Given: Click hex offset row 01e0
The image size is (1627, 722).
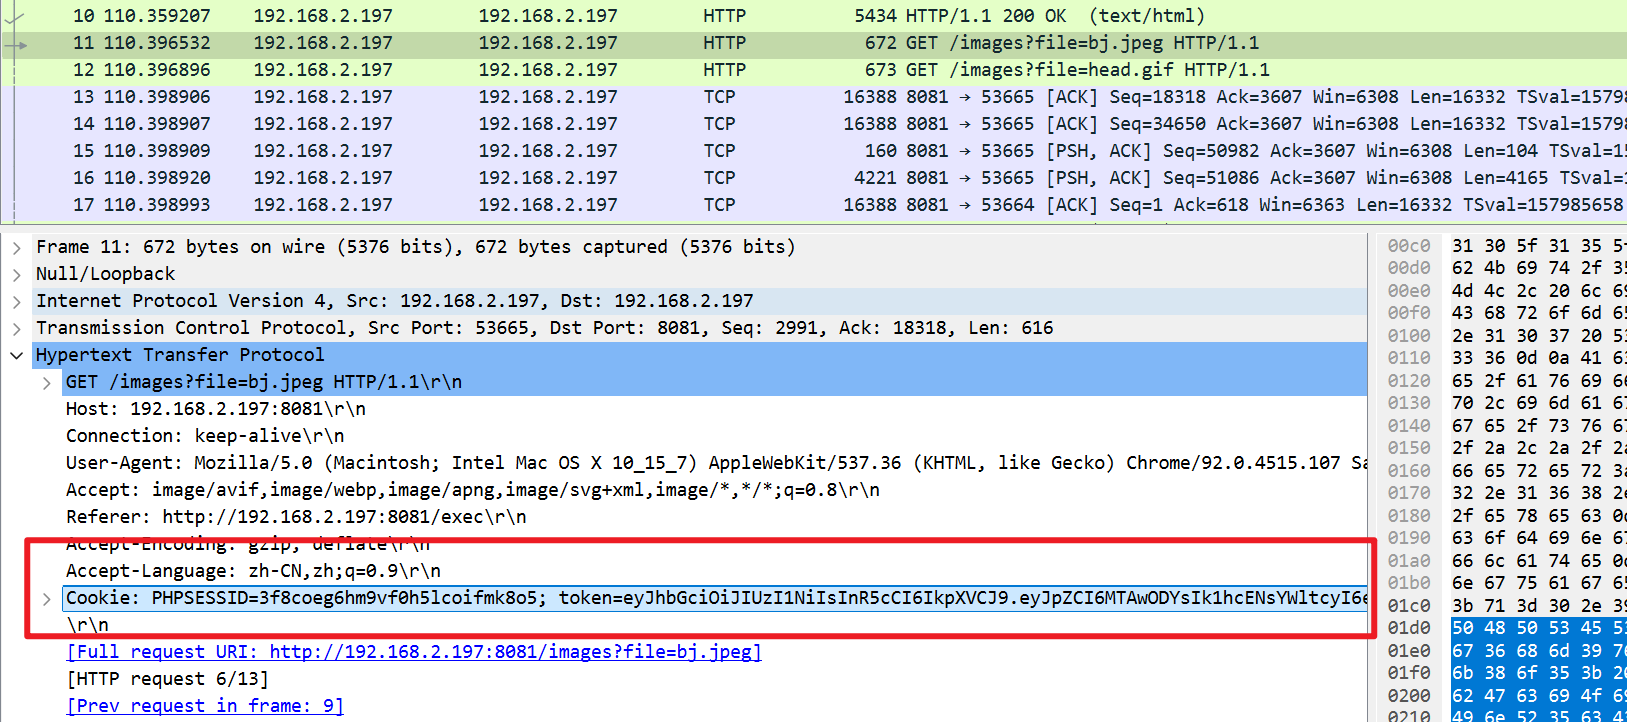Looking at the screenshot, I should [x=1409, y=651].
